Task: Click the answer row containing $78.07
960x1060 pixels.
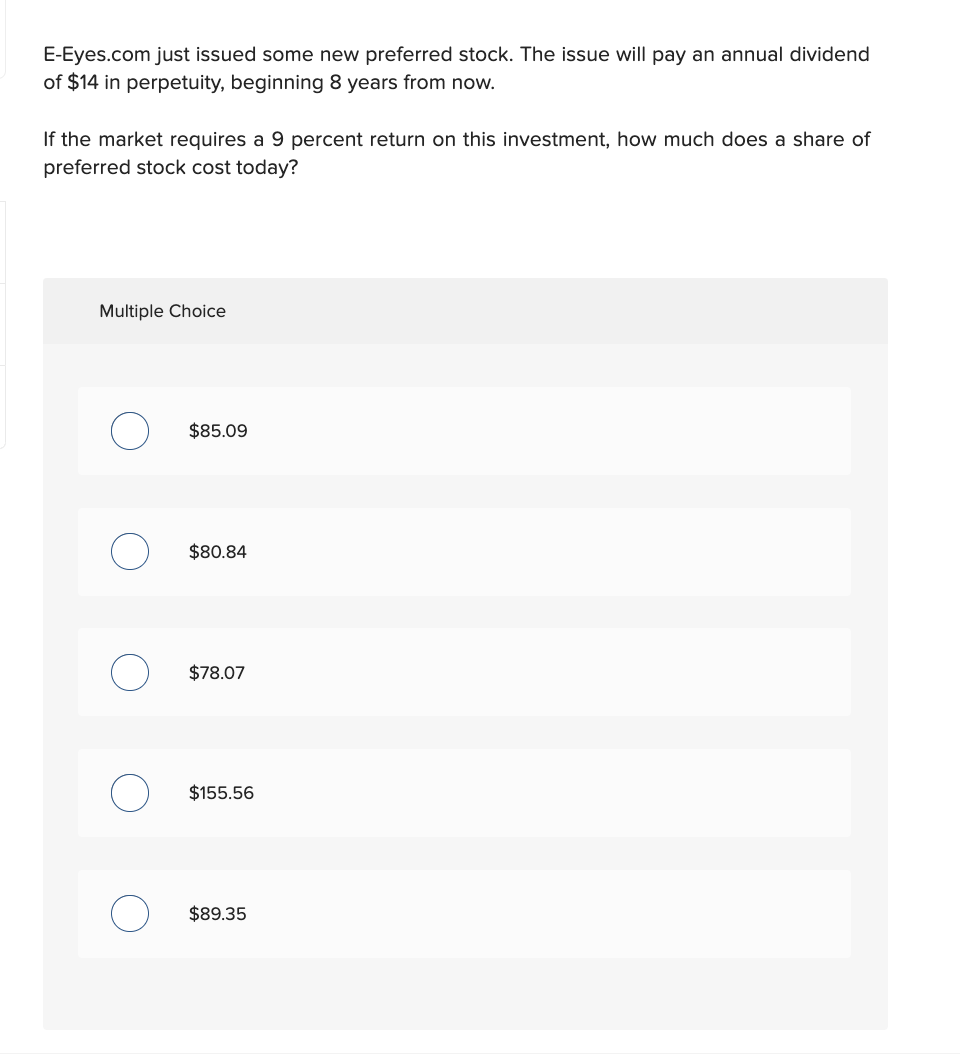Action: pyautogui.click(x=464, y=672)
